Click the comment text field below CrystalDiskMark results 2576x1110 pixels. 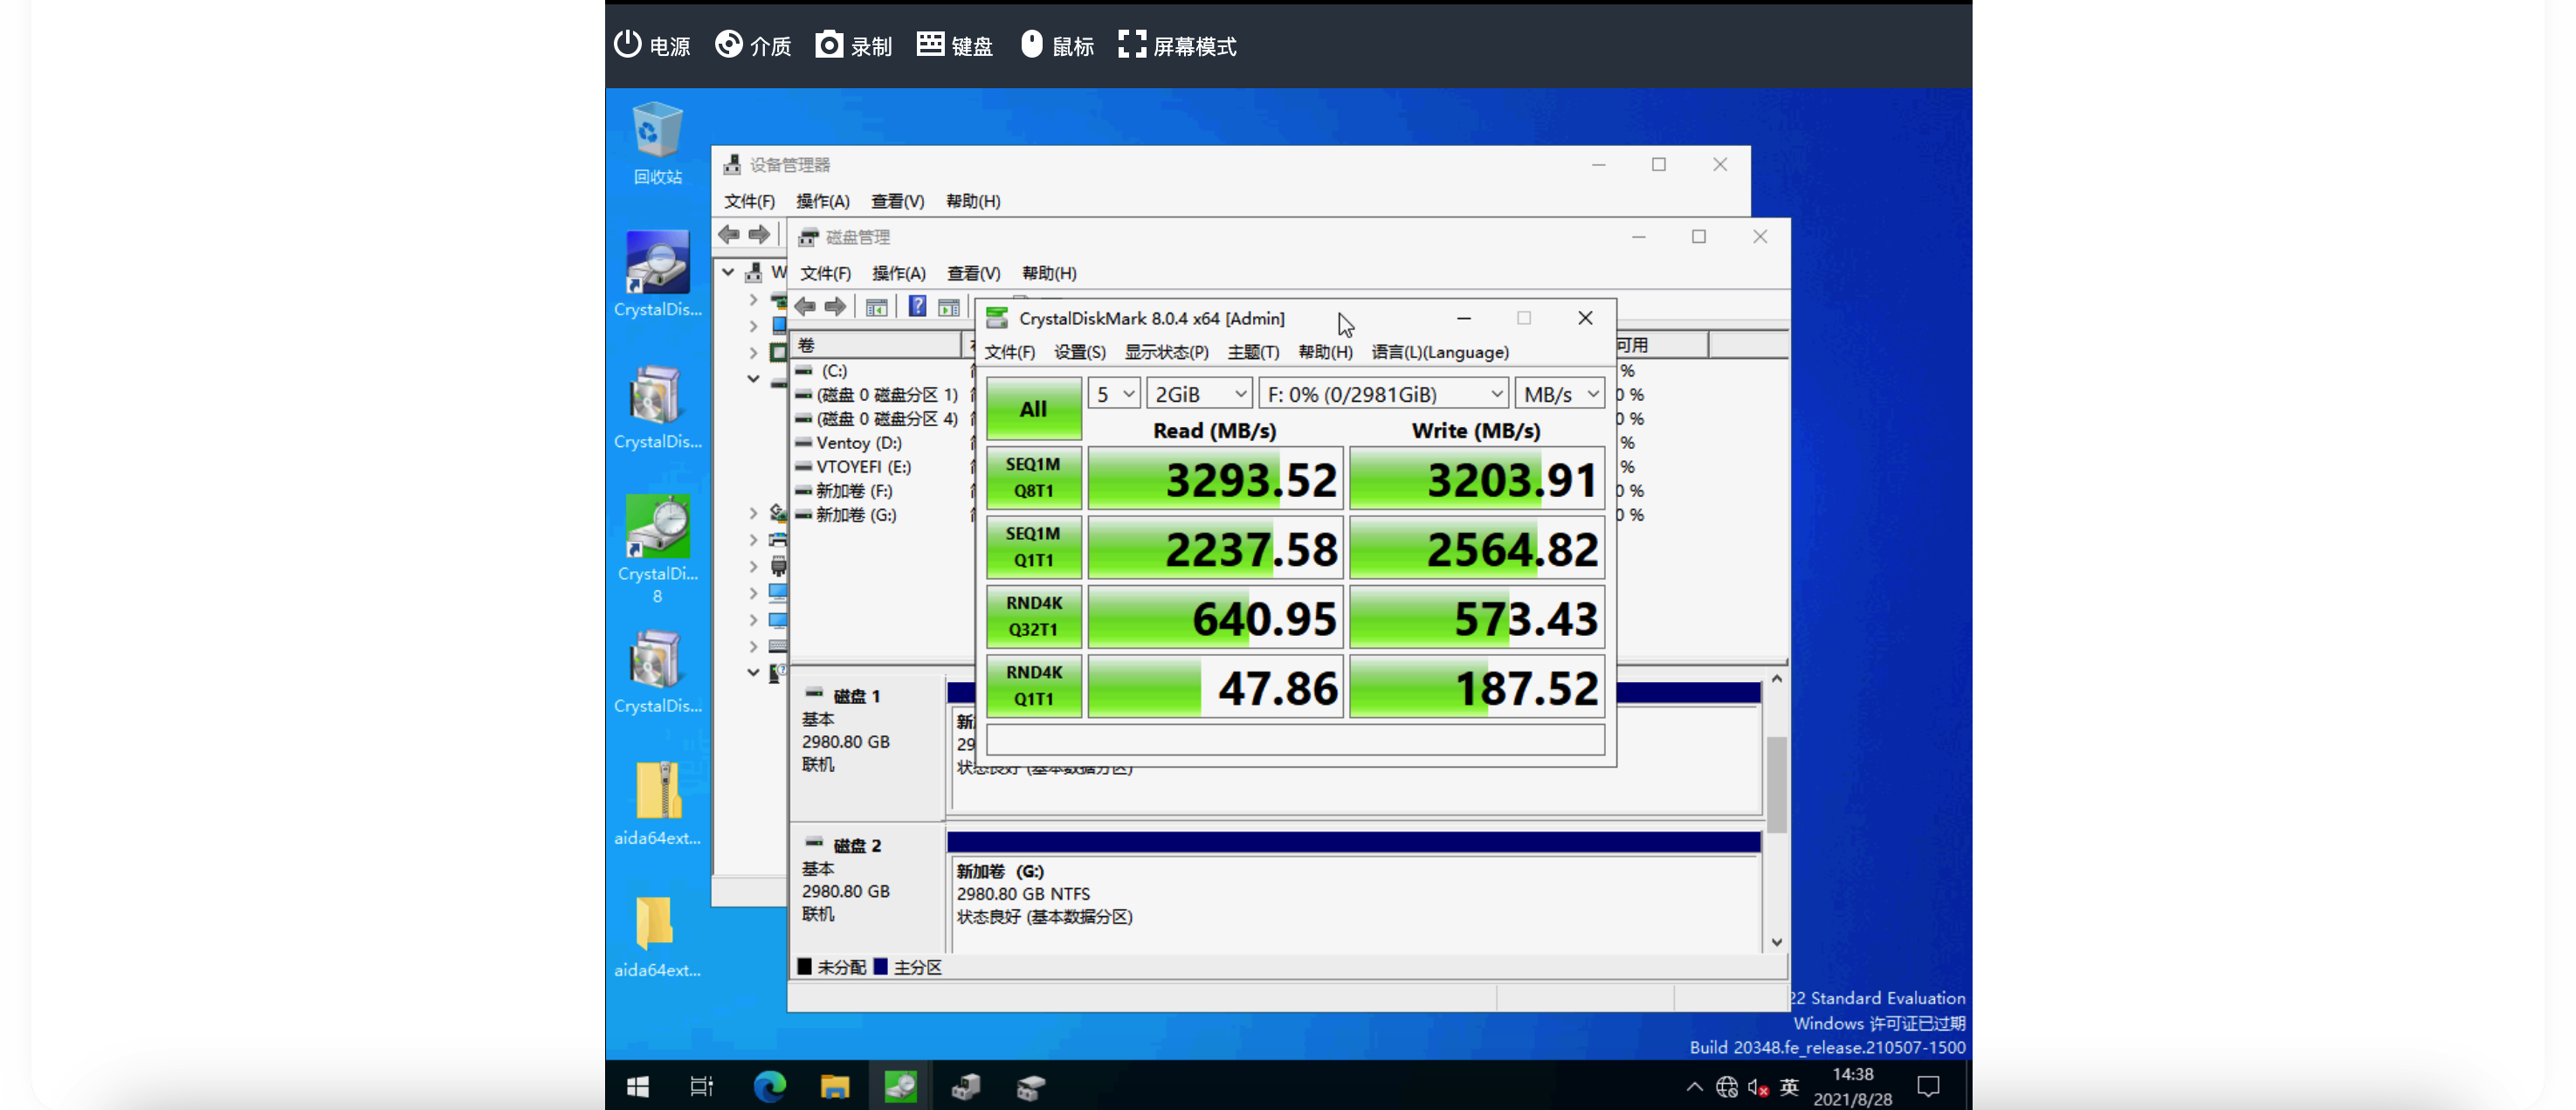point(1296,740)
